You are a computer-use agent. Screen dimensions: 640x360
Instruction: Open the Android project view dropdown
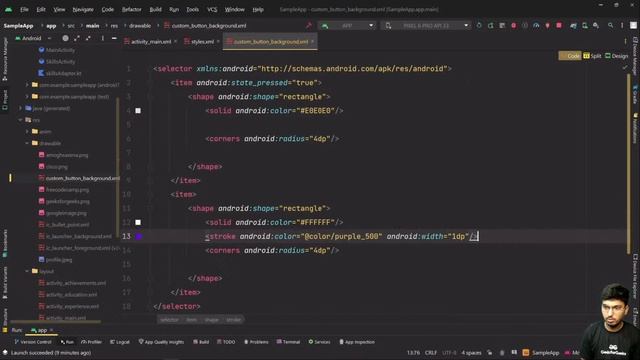pyautogui.click(x=33, y=38)
